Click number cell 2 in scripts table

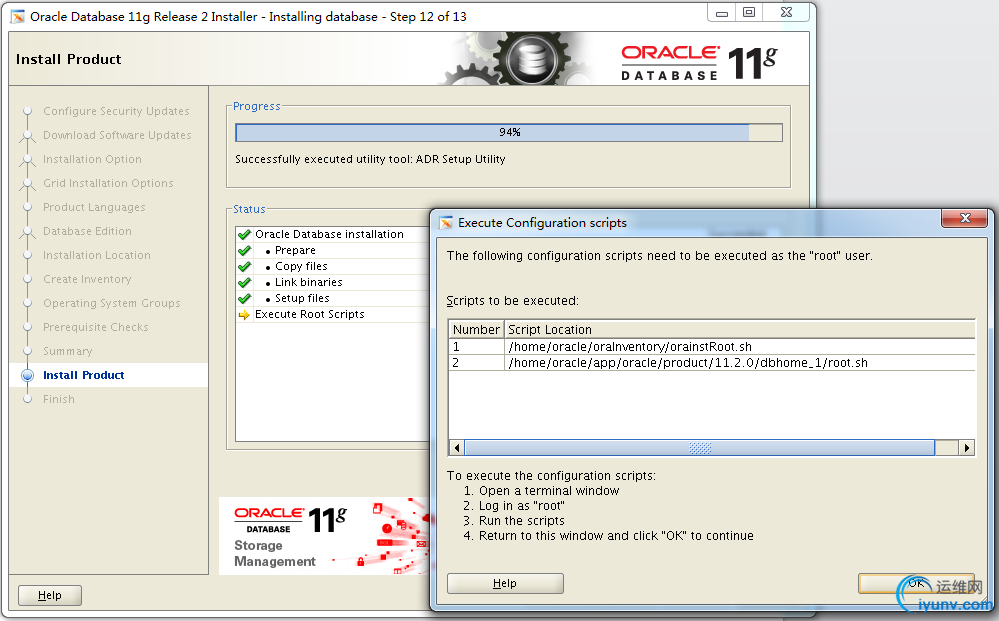[x=477, y=362]
